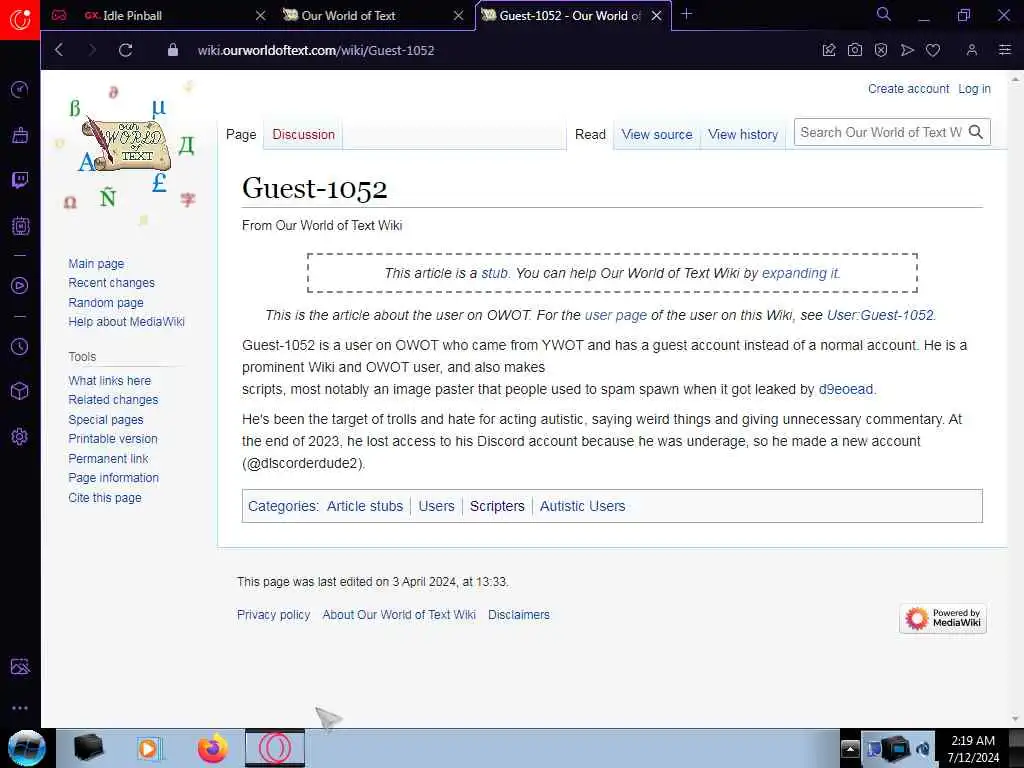This screenshot has width=1024, height=768.
Task: Close the Our World of Text tab
Action: (459, 15)
